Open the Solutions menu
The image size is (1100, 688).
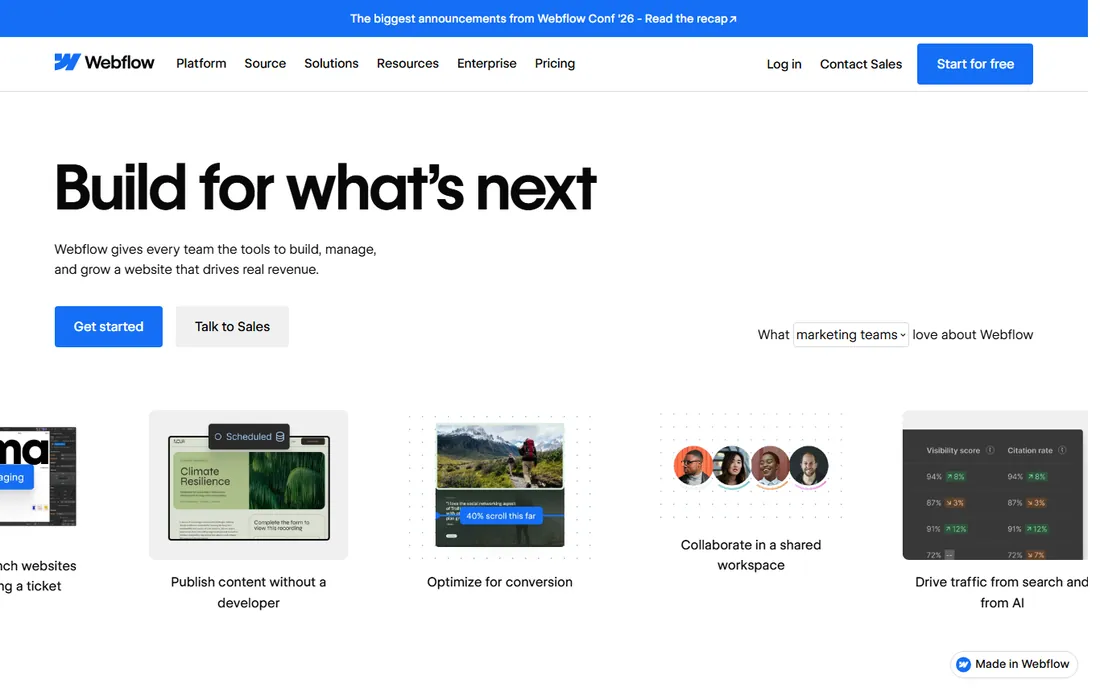pos(331,63)
